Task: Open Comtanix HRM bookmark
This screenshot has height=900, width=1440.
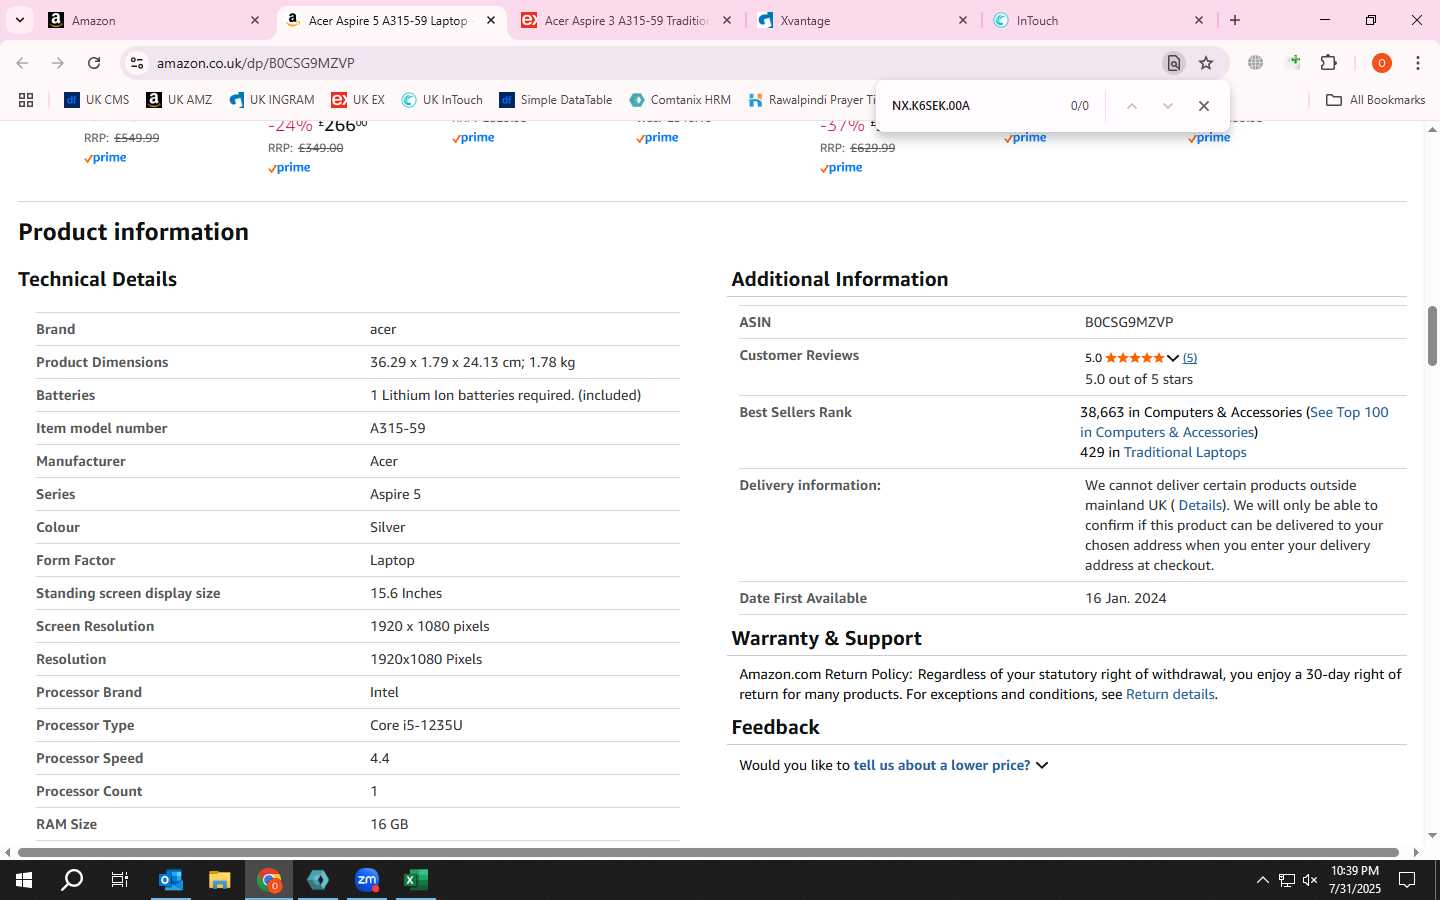Action: [x=680, y=100]
